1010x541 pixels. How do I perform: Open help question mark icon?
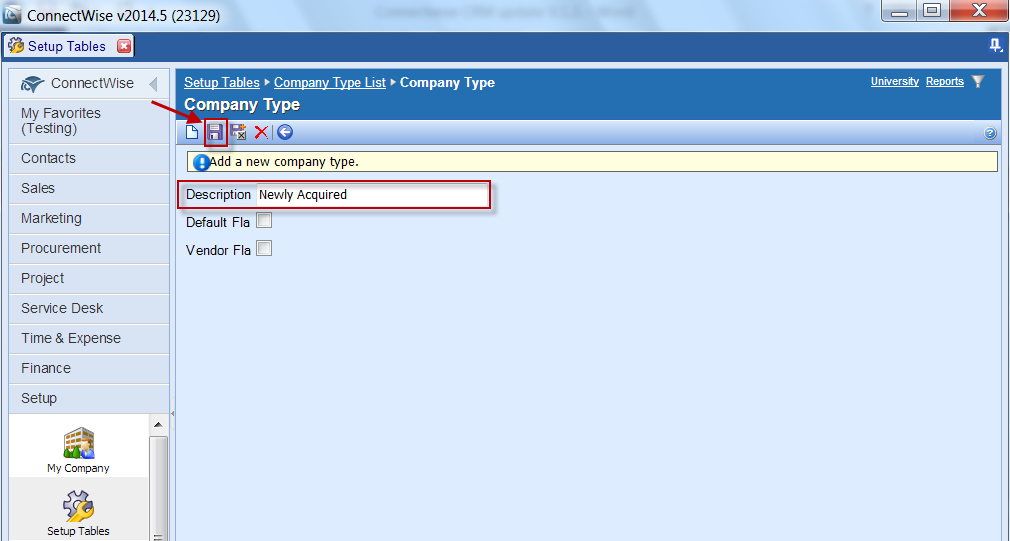click(990, 133)
